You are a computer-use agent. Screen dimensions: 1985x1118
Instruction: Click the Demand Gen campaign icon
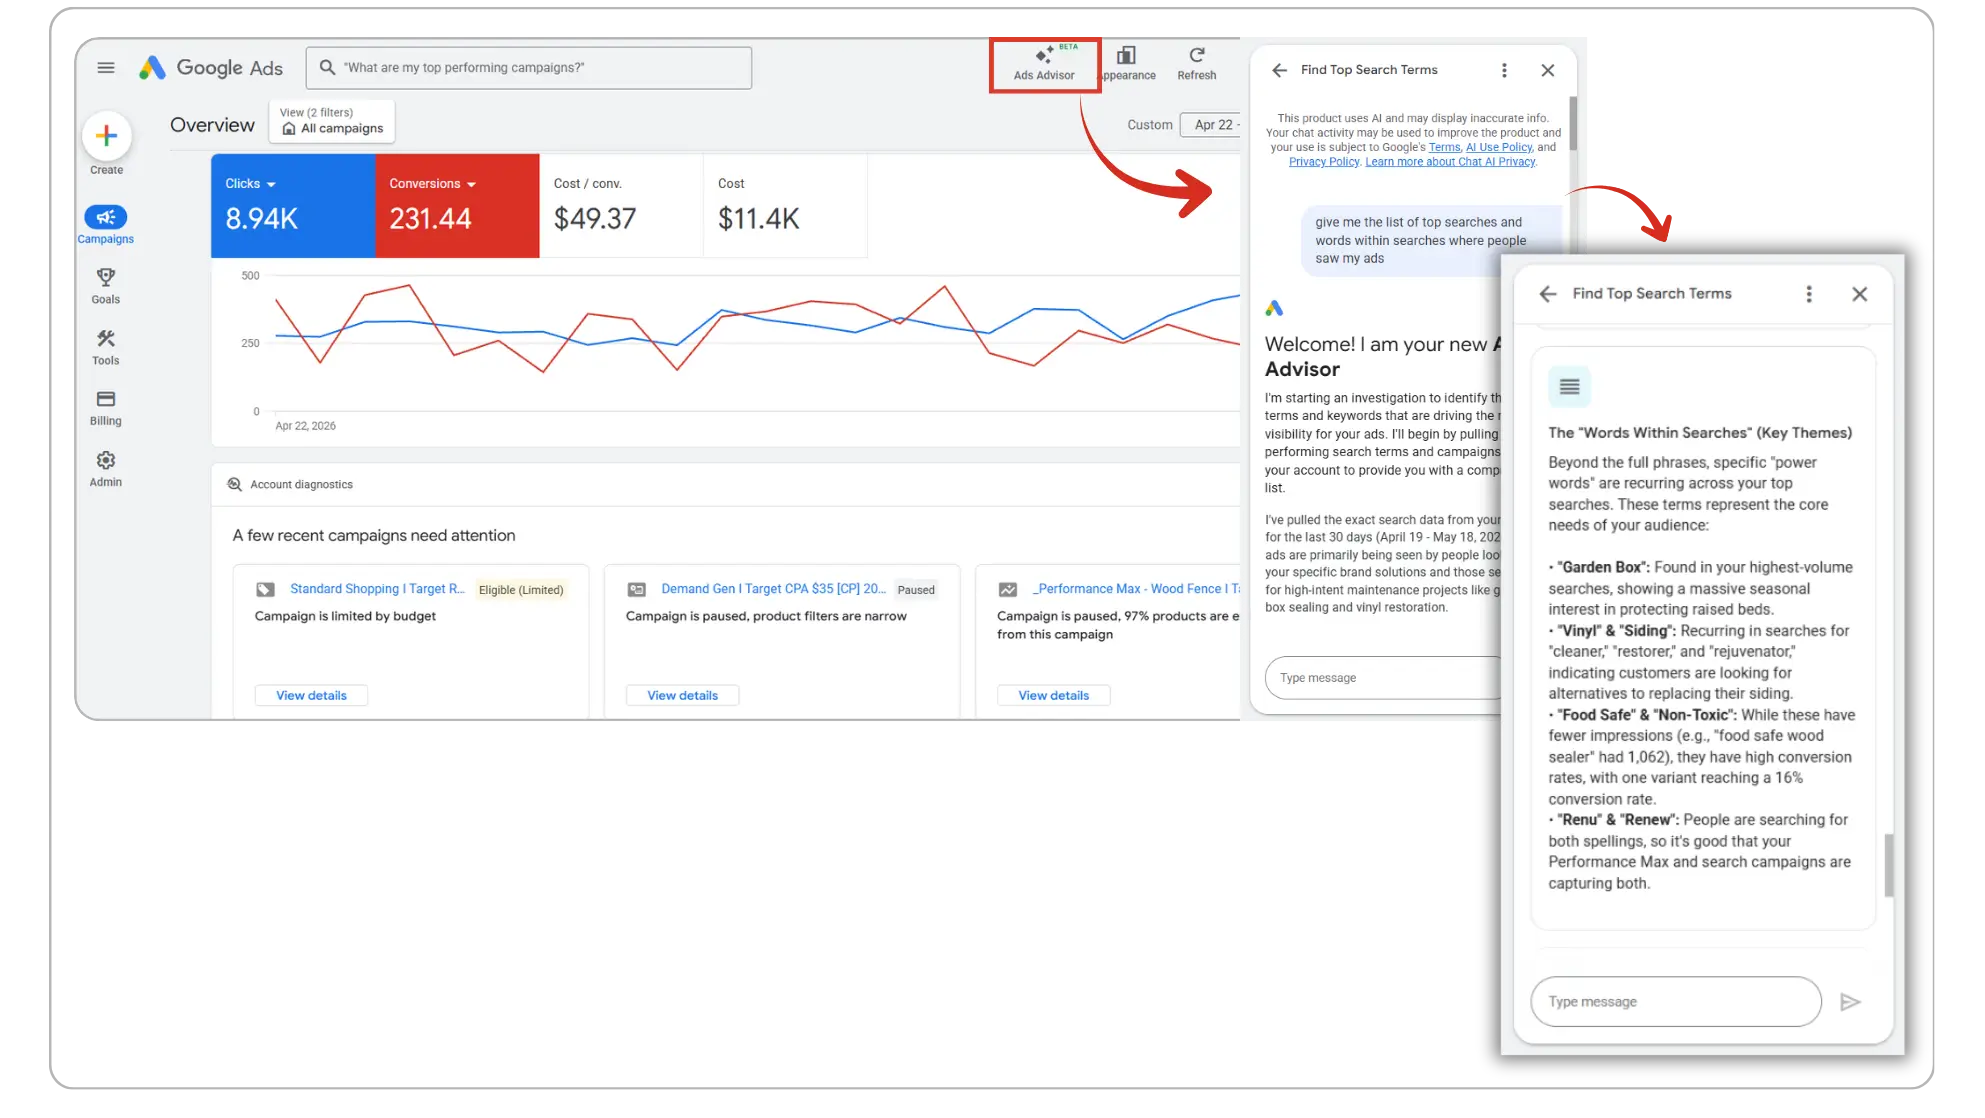coord(637,590)
